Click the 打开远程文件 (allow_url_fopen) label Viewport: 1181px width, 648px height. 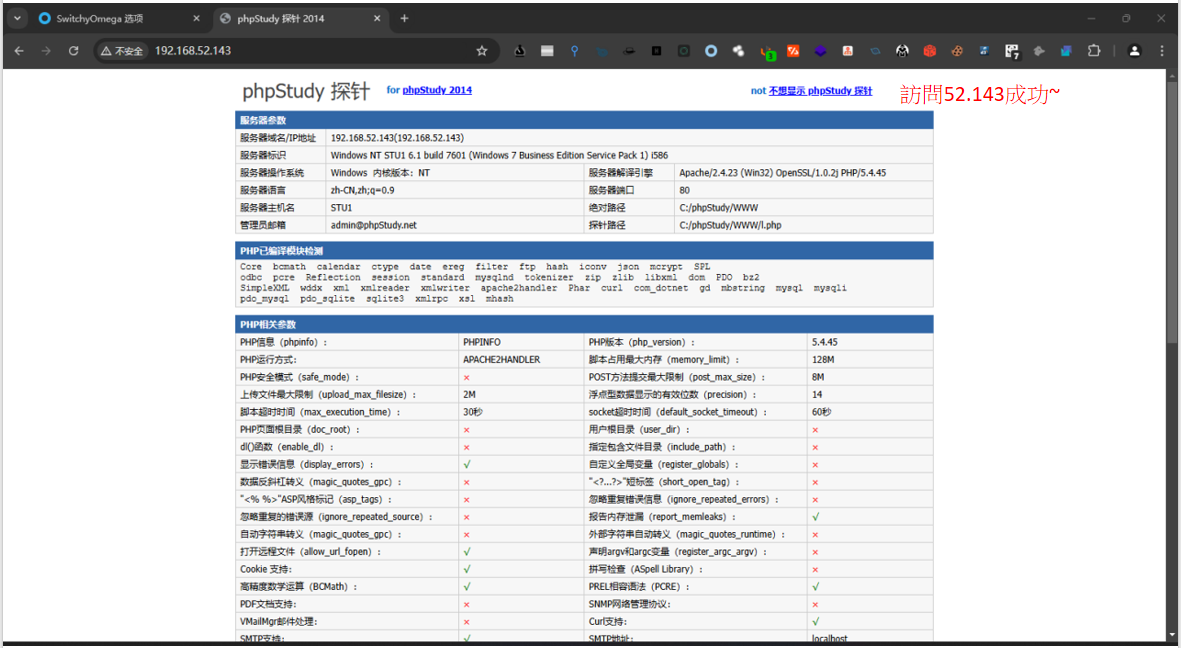[310, 552]
